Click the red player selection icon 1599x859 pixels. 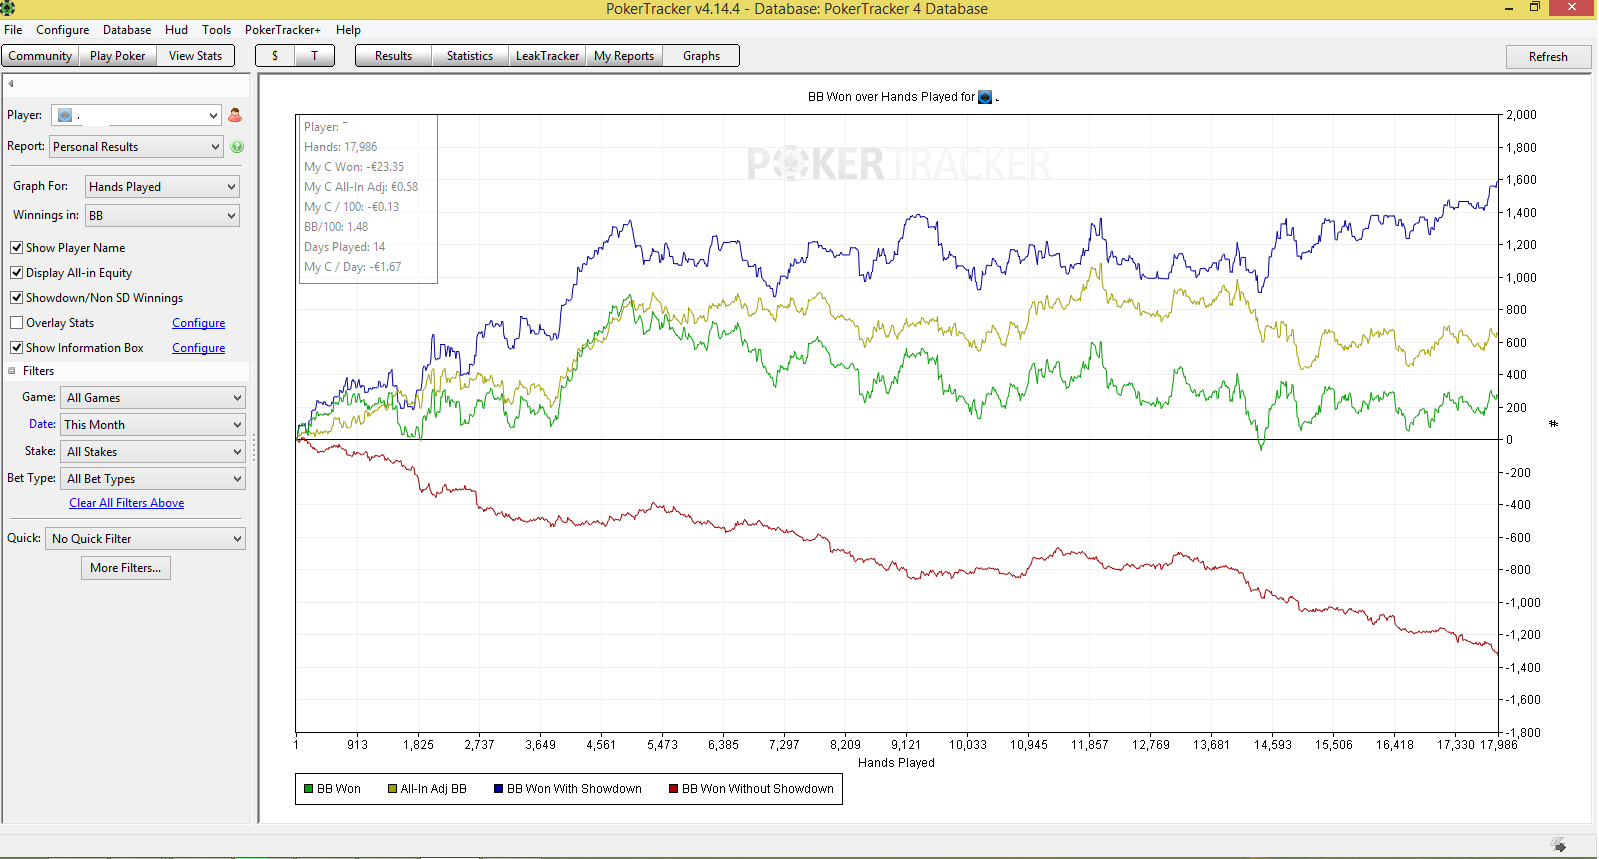(x=235, y=115)
